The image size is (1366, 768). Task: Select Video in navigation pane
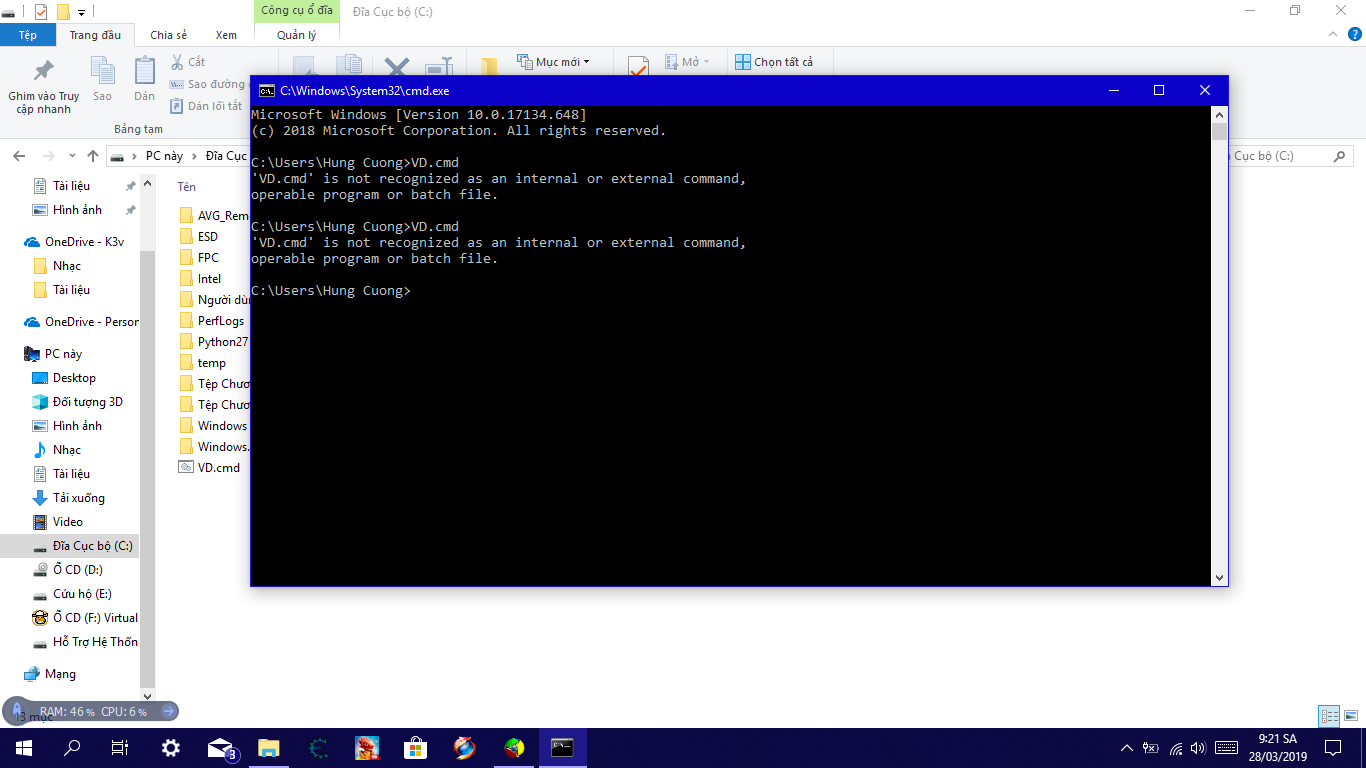67,522
